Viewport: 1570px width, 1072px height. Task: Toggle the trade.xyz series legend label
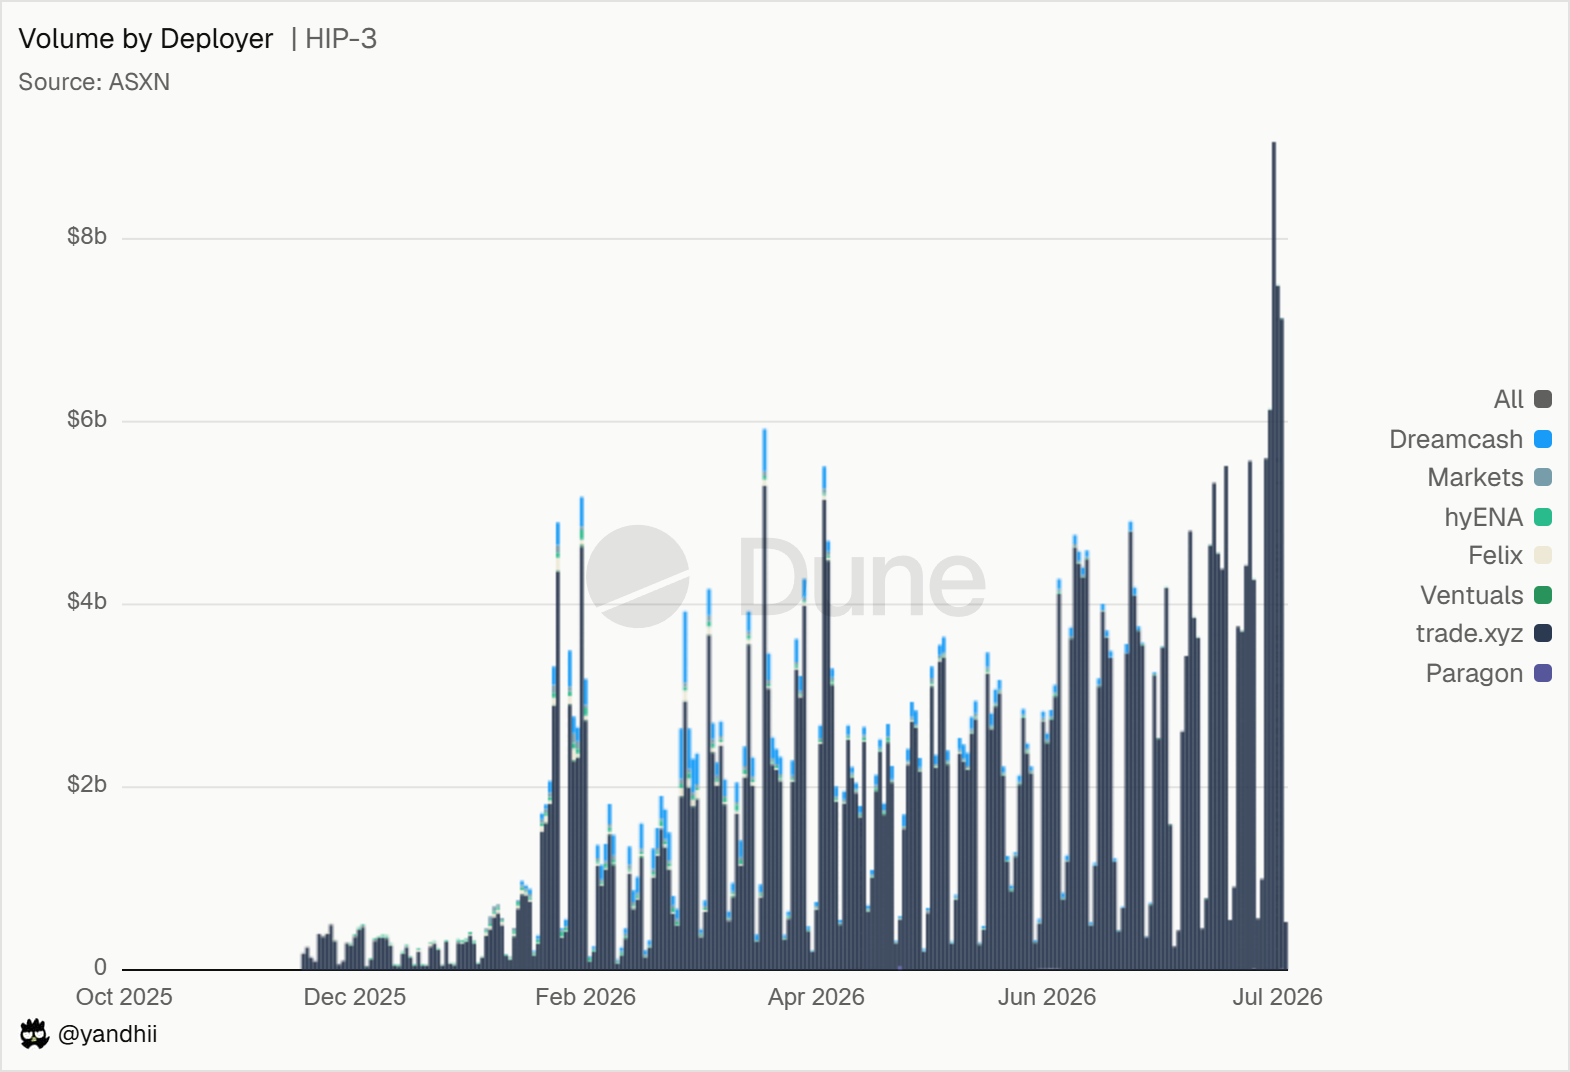(x=1469, y=633)
